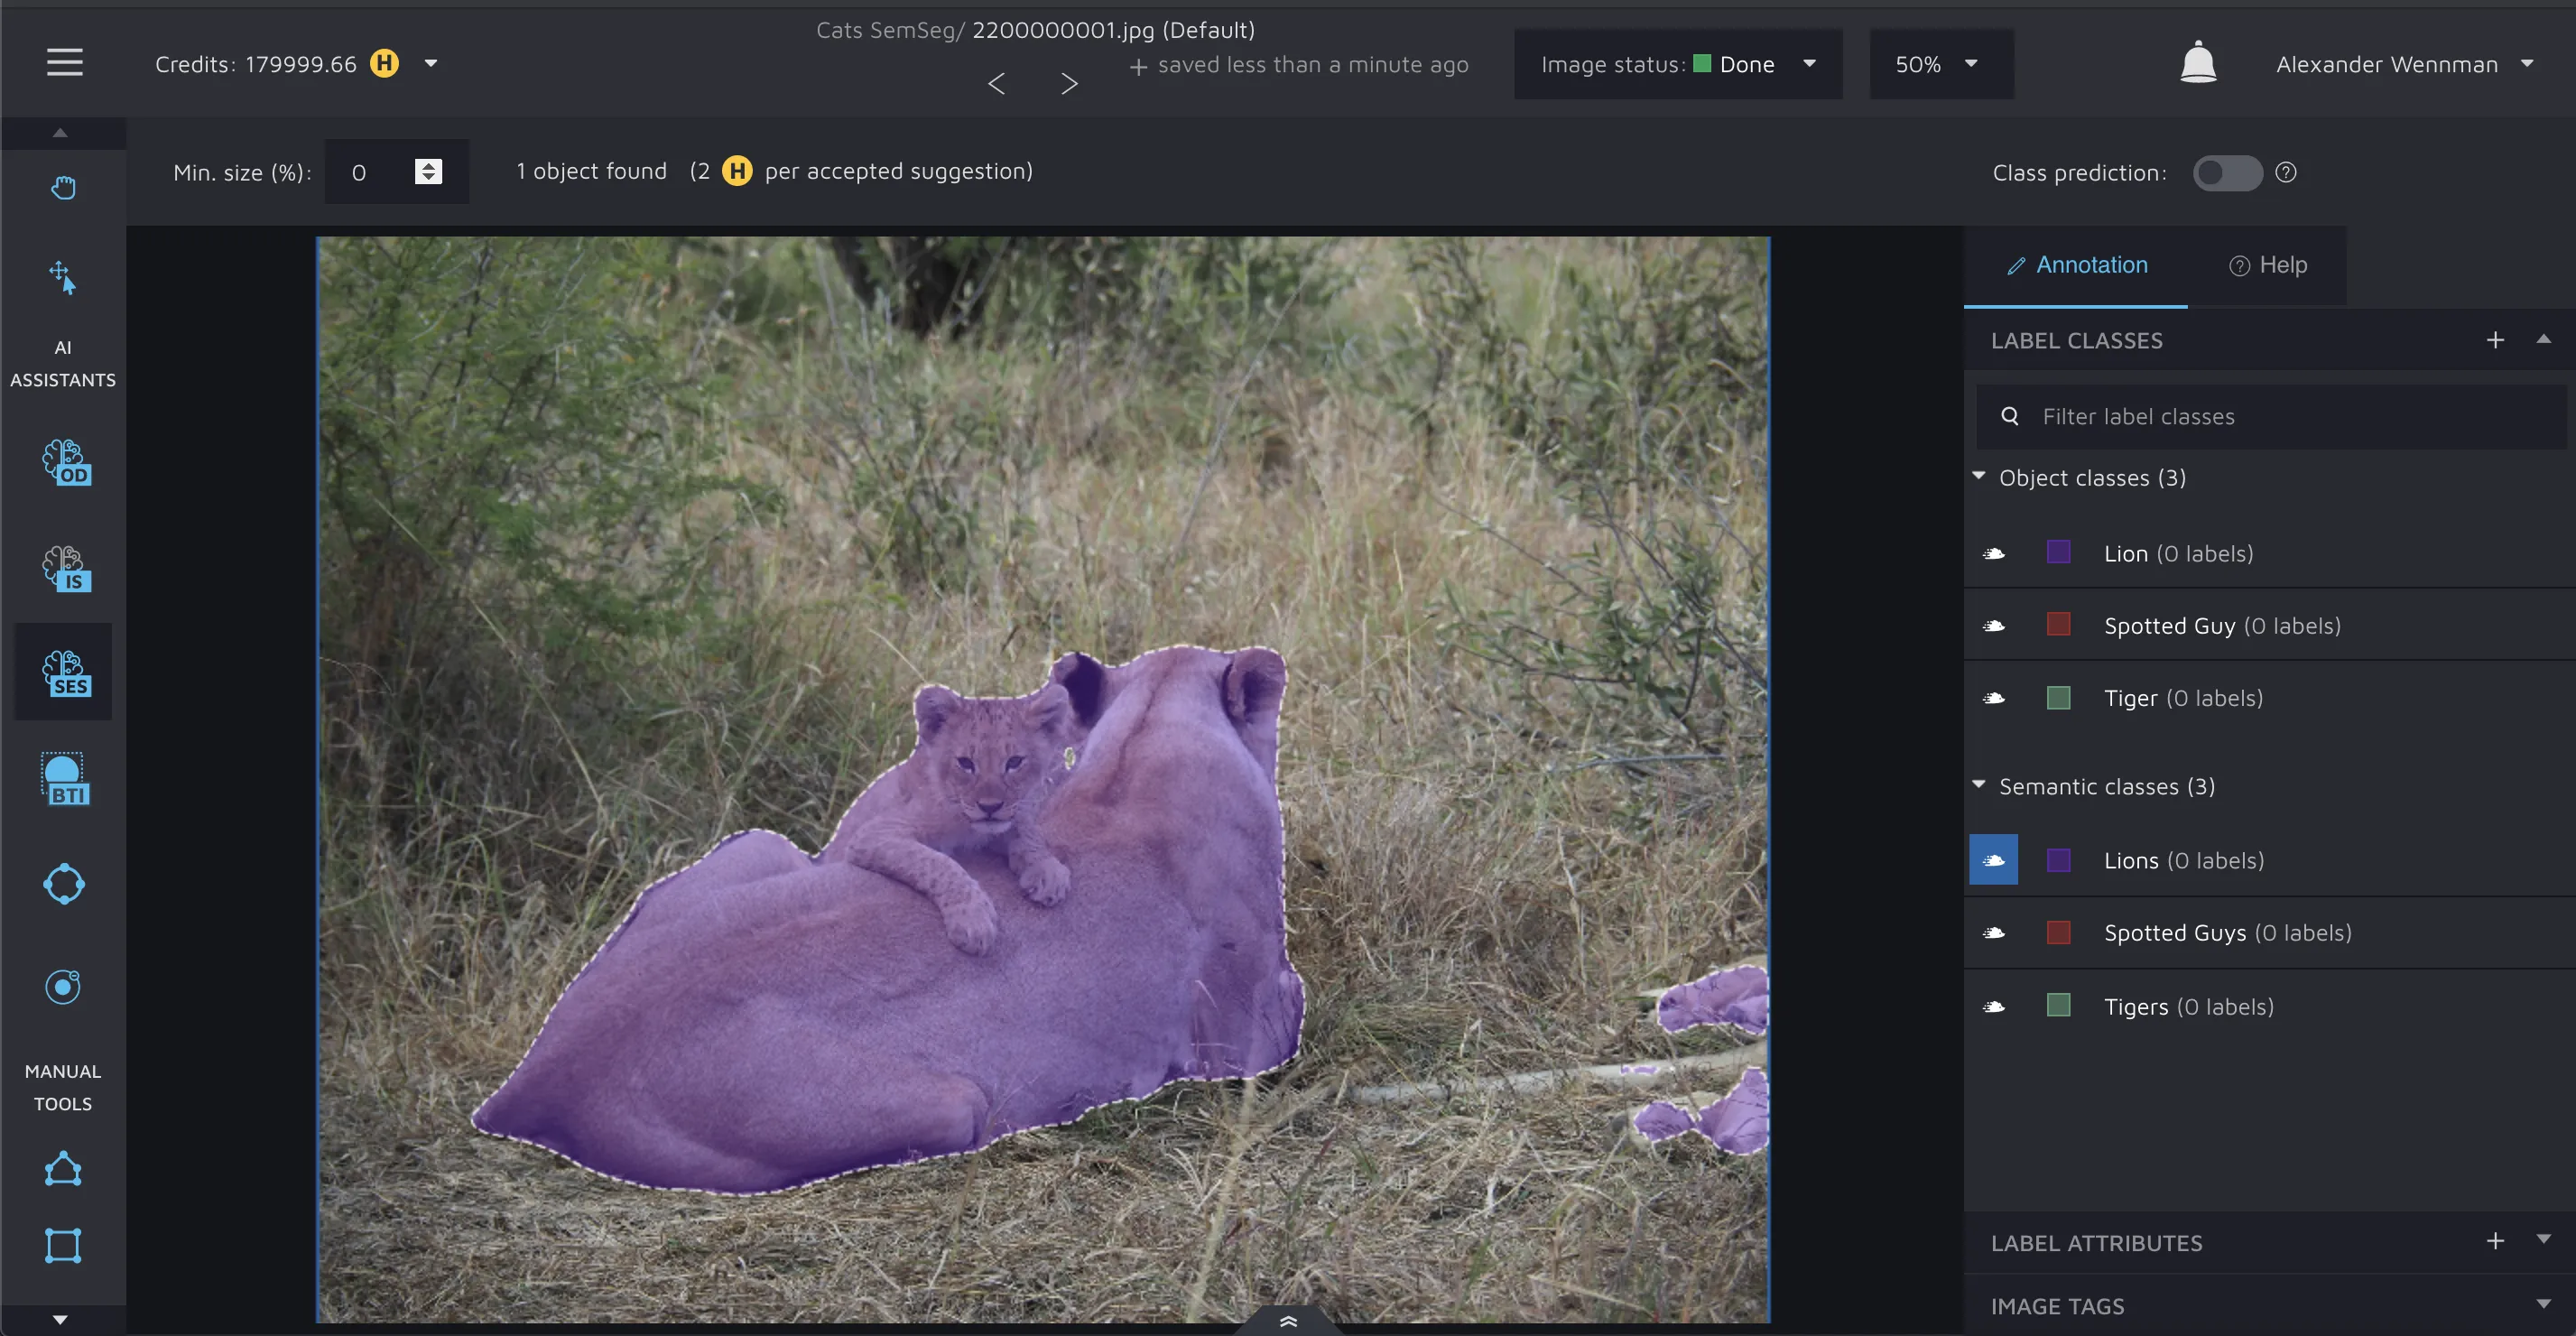Open the hamburger main menu
2576x1336 pixels.
click(64, 63)
